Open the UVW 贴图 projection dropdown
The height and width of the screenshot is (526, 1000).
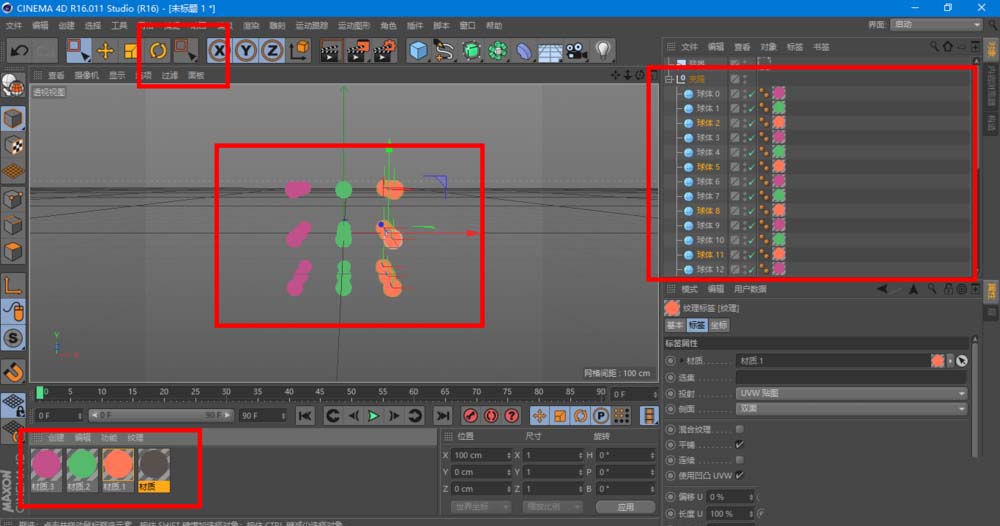coord(851,393)
